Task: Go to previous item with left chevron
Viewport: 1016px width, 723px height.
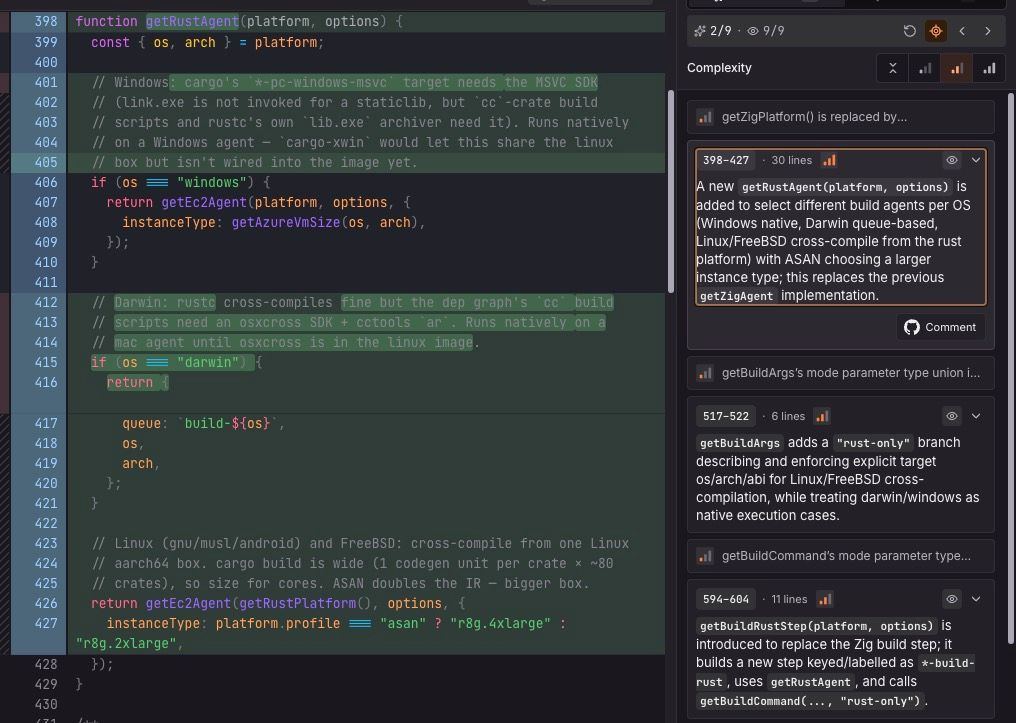Action: click(x=962, y=31)
